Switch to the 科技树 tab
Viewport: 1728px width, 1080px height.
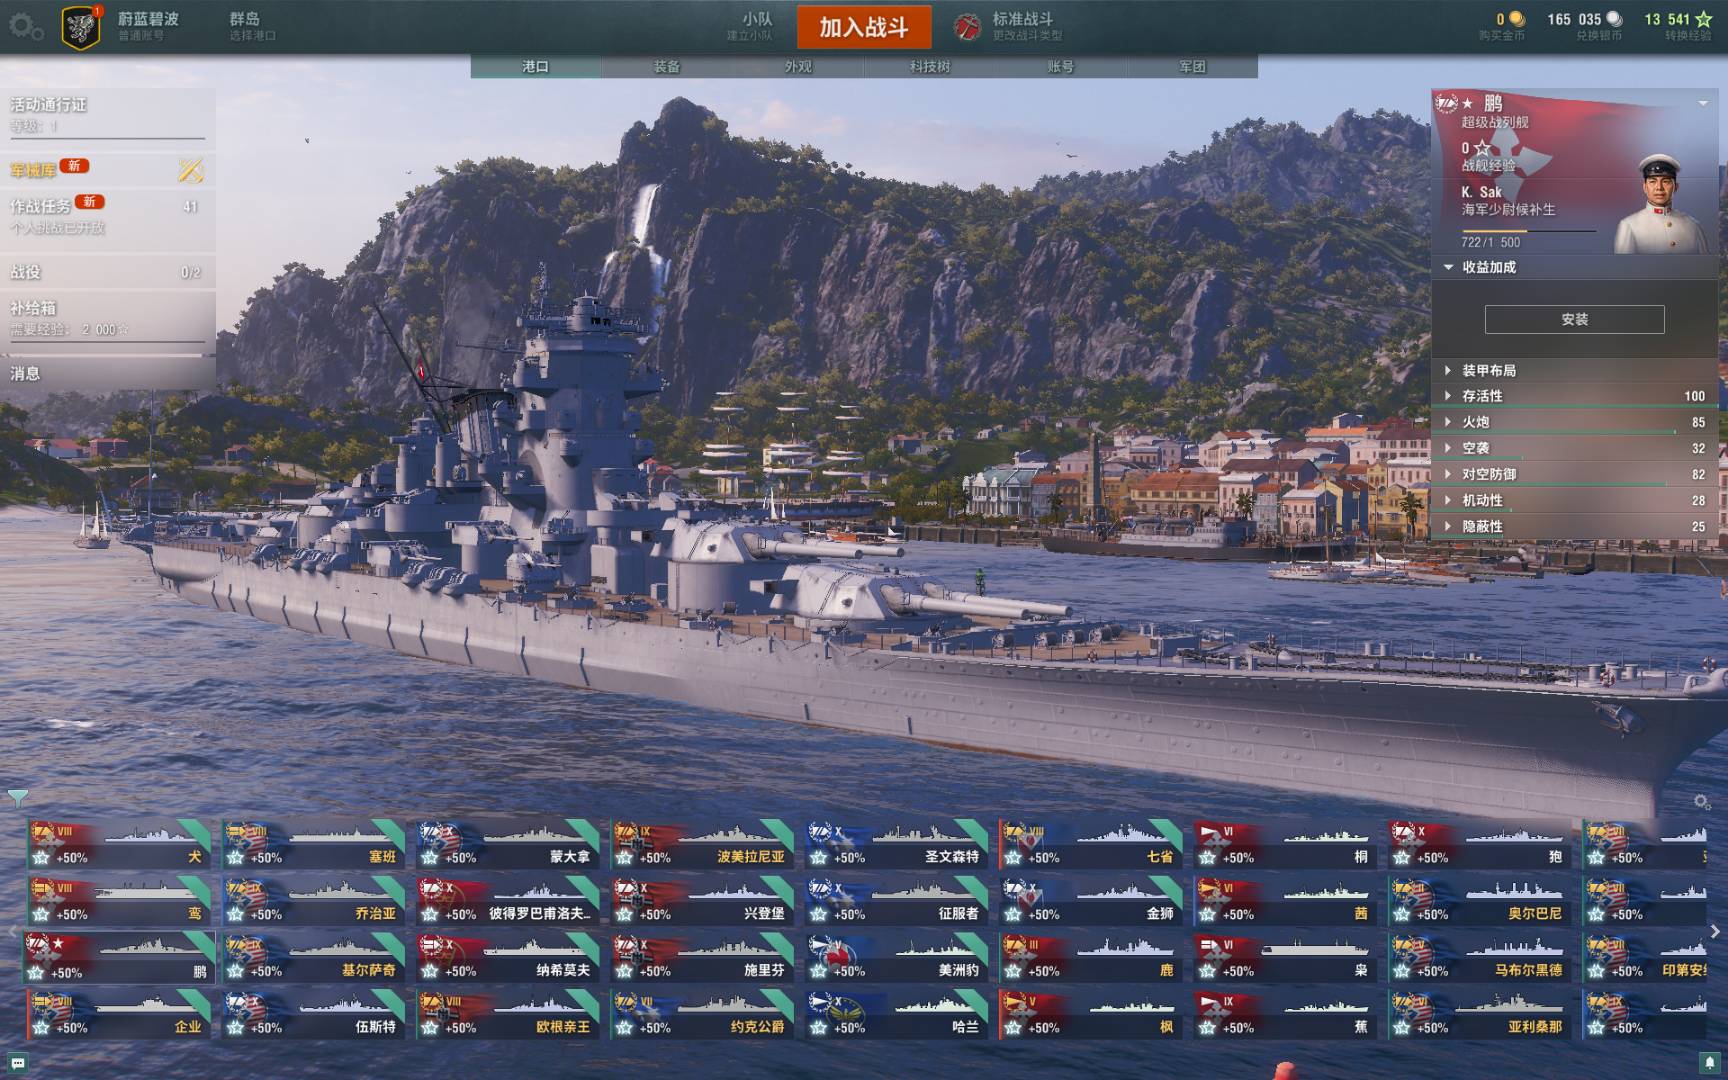(x=930, y=66)
